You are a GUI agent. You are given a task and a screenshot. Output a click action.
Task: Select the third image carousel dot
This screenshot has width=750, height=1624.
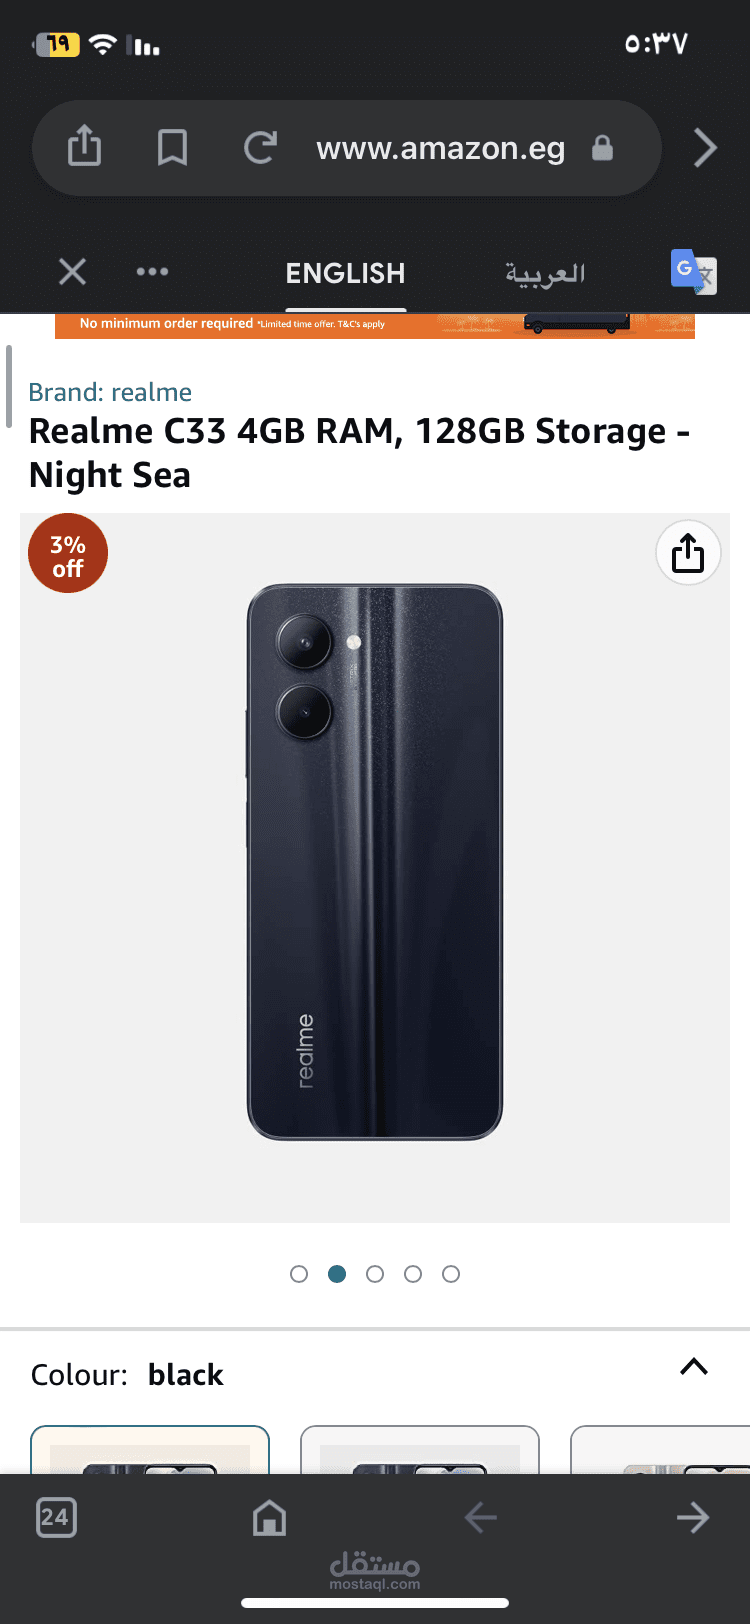(x=375, y=1274)
